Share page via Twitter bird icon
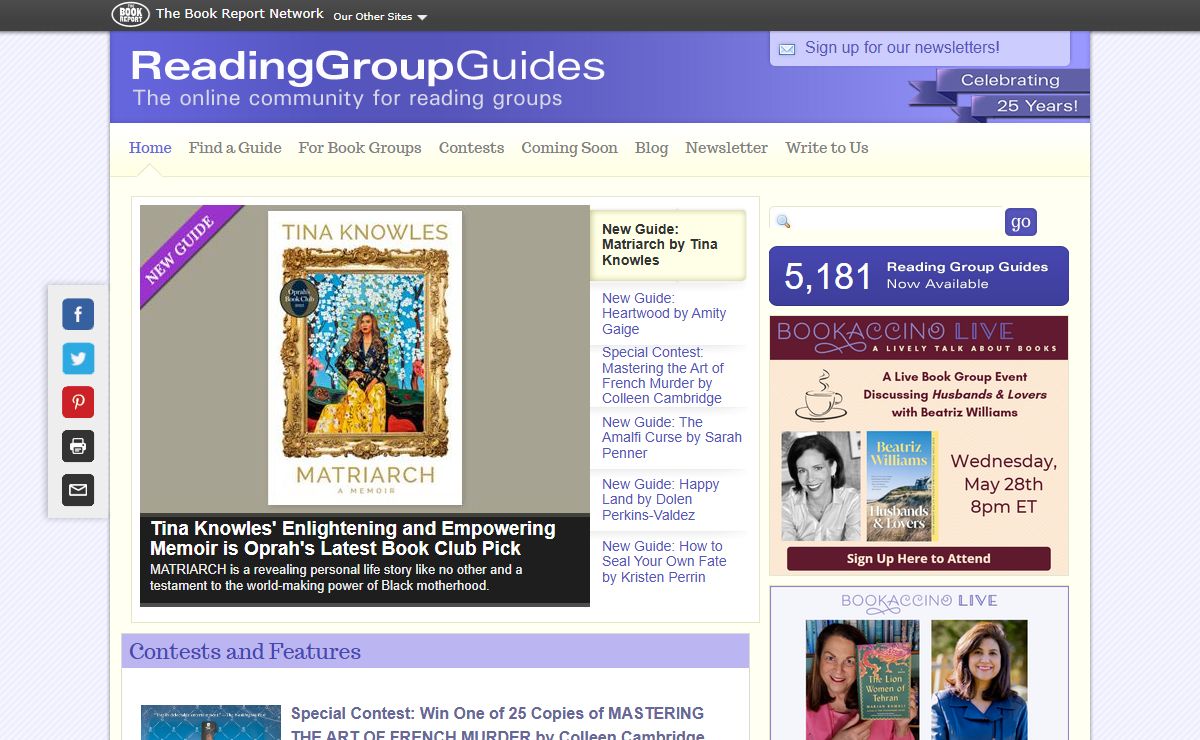 coord(78,358)
